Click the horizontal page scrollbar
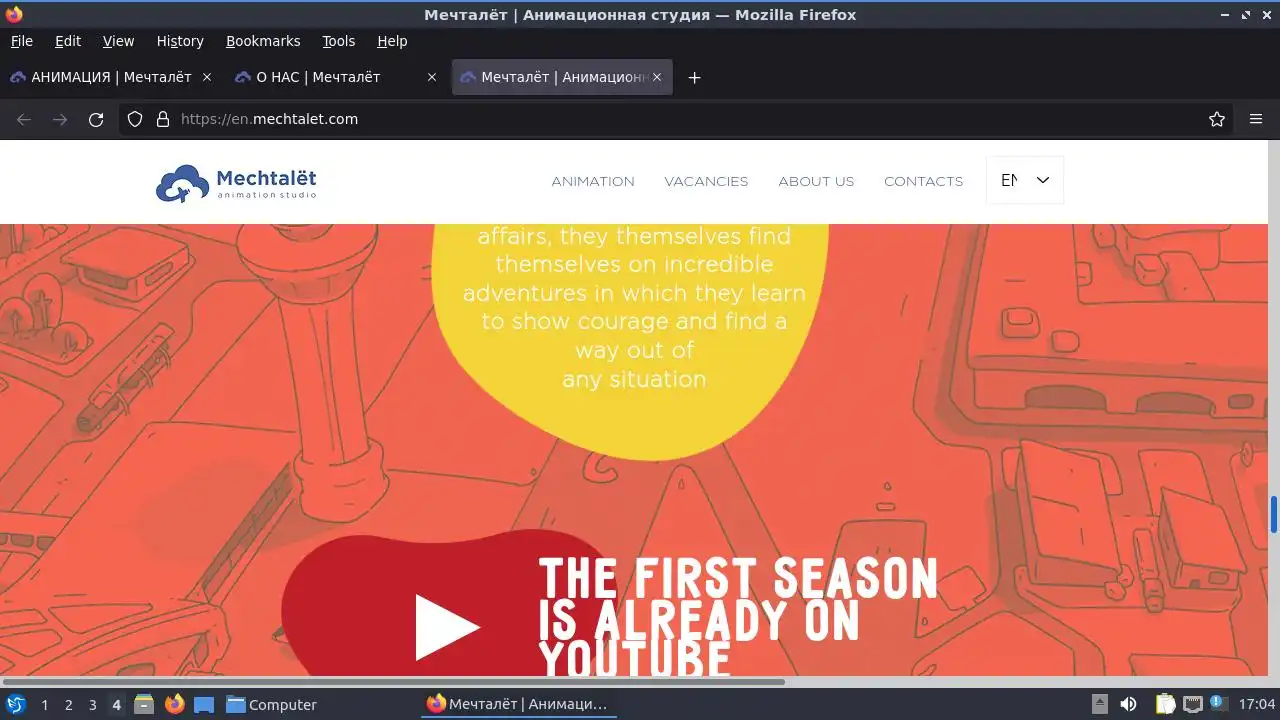 click(x=392, y=682)
